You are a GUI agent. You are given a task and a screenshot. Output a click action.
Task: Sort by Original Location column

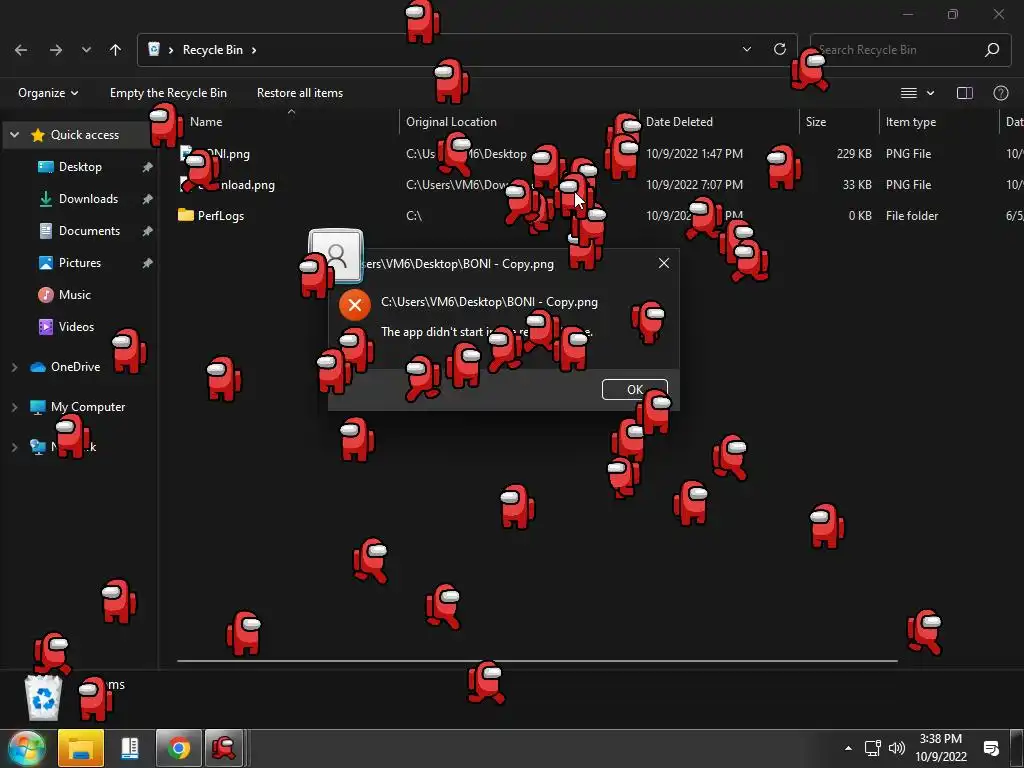pos(451,122)
